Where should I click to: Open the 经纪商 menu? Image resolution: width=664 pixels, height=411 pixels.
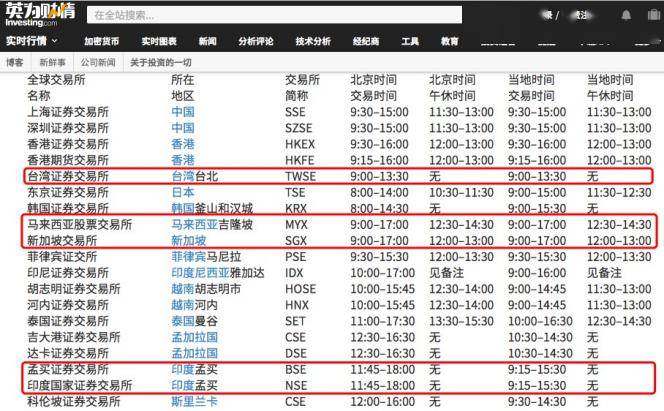366,41
